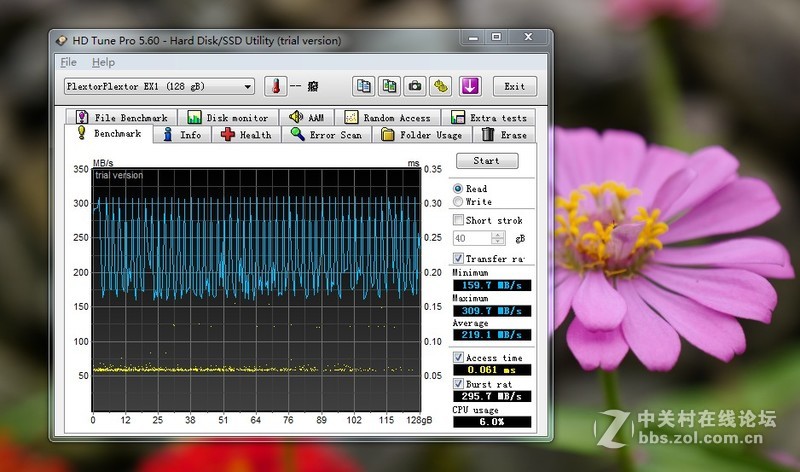Click the Exit button
Viewport: 800px width, 472px height.
point(514,86)
